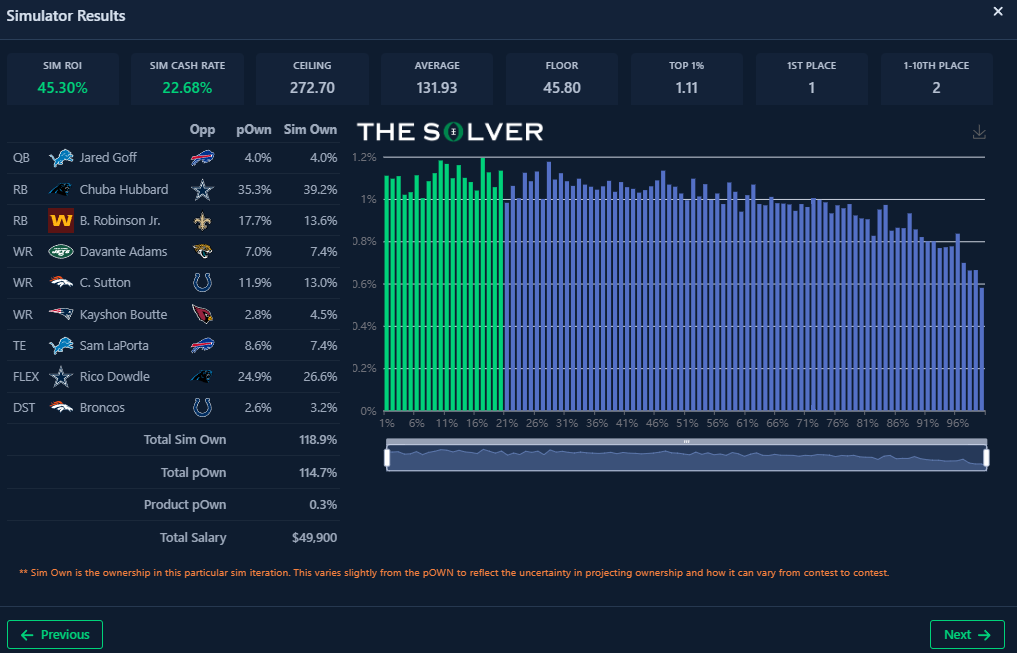This screenshot has width=1017, height=653.
Task: Click the AVERAGE value 131.93
Action: click(437, 88)
